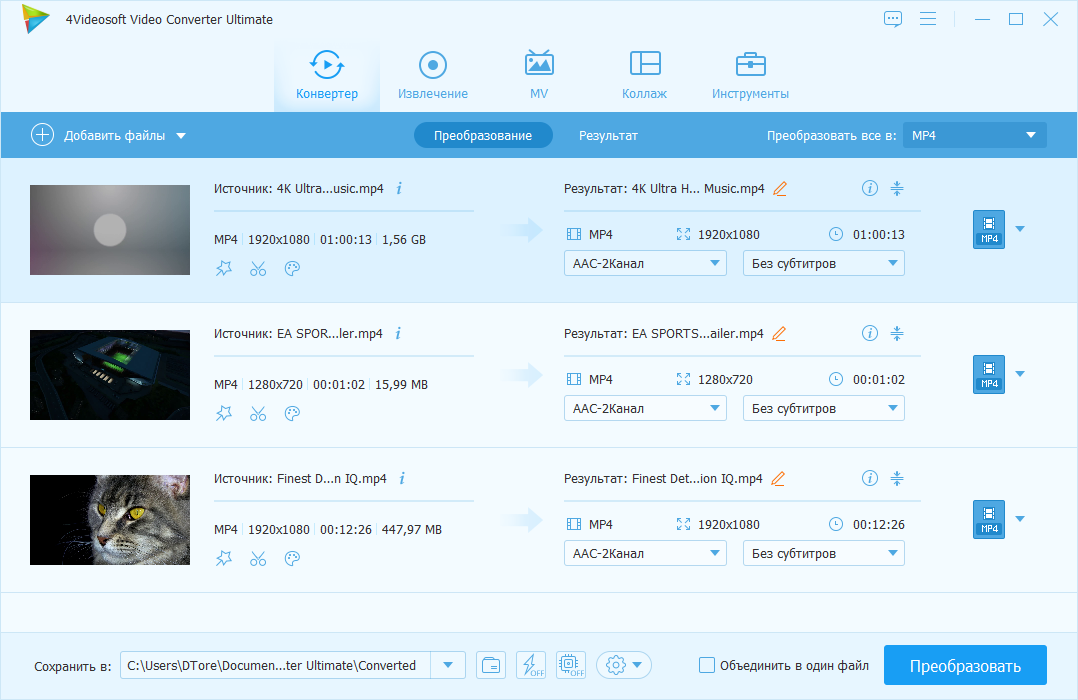This screenshot has width=1078, height=700.
Task: Open scissors cut tool for 4K Ultra video
Action: point(258,269)
